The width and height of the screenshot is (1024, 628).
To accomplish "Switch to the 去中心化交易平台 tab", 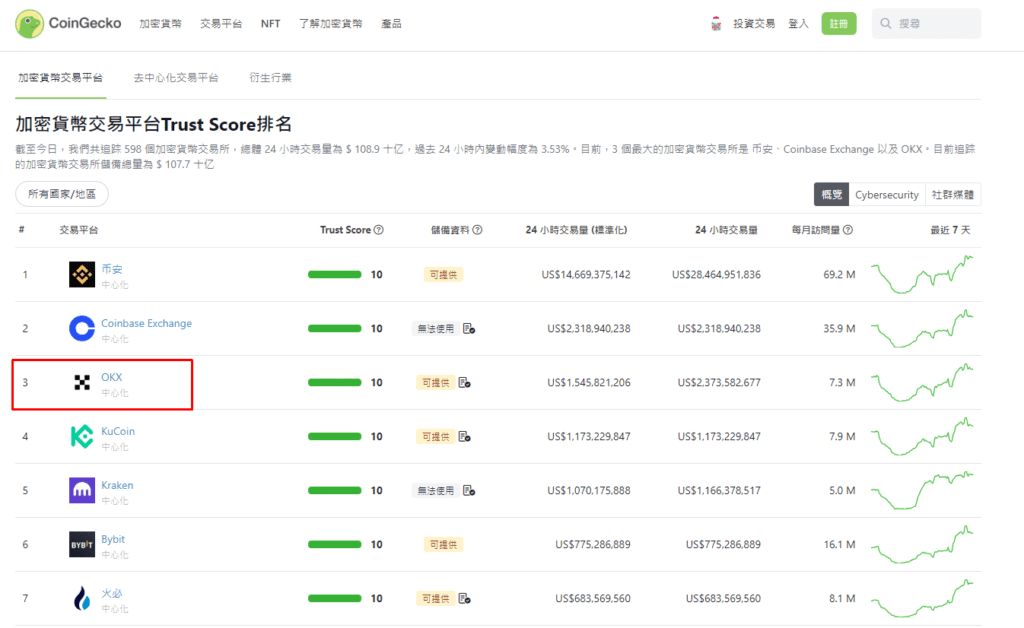I will coord(176,77).
